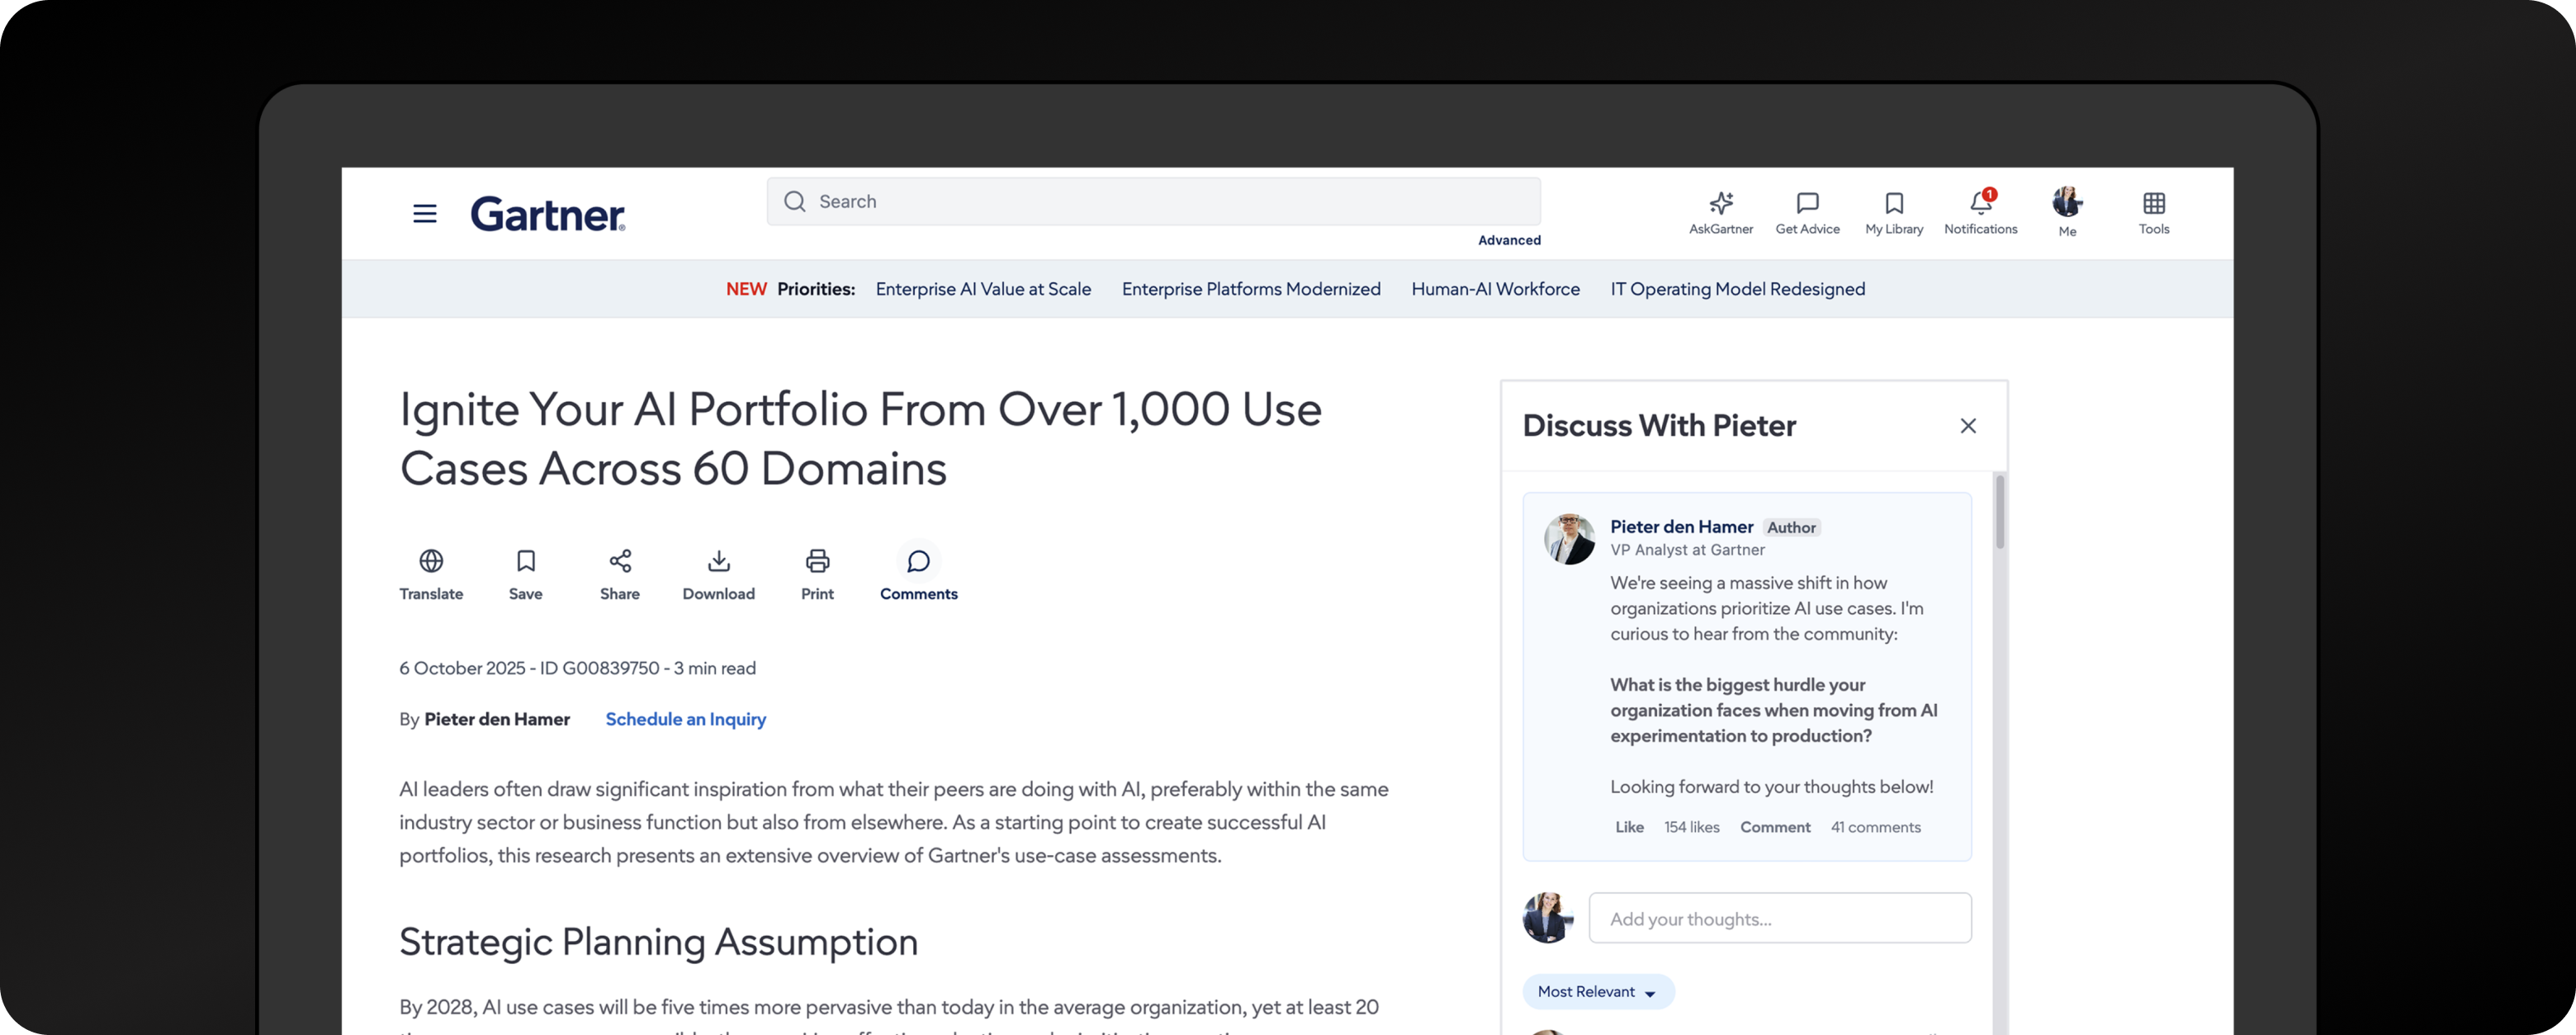2576x1035 pixels.
Task: Click in the Add your thoughts field
Action: point(1780,919)
